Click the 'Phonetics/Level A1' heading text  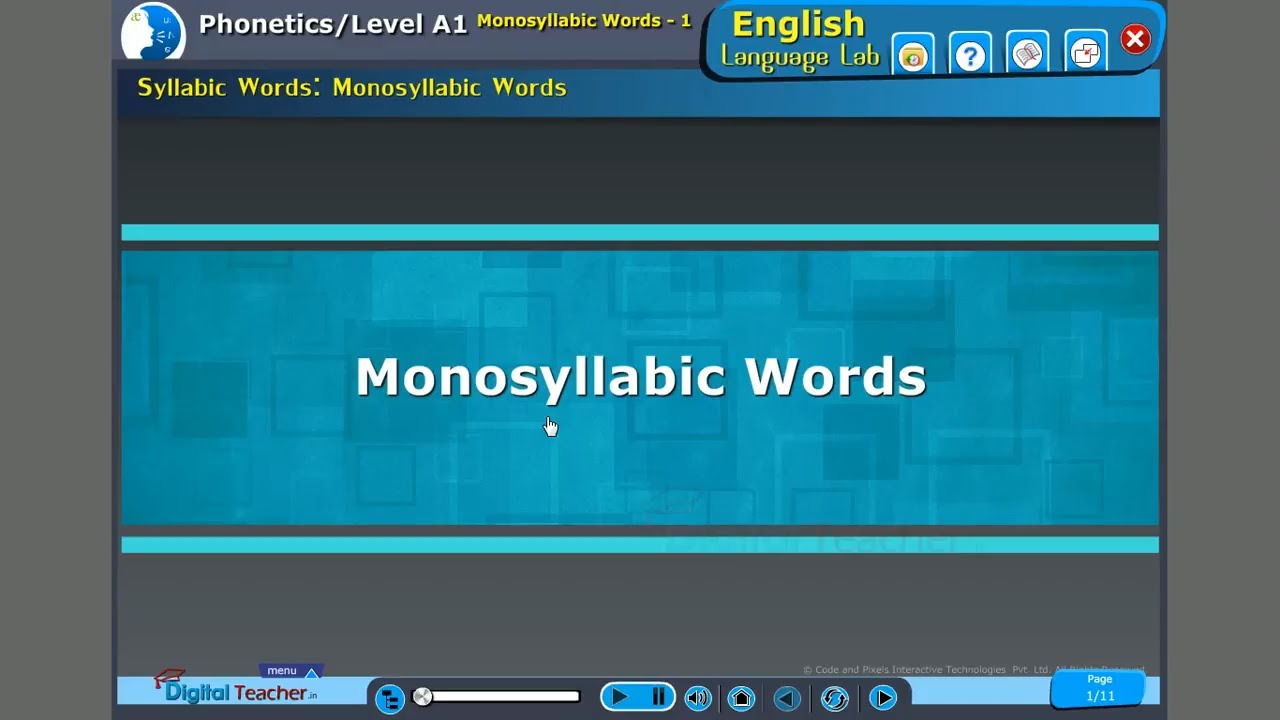[x=333, y=24]
